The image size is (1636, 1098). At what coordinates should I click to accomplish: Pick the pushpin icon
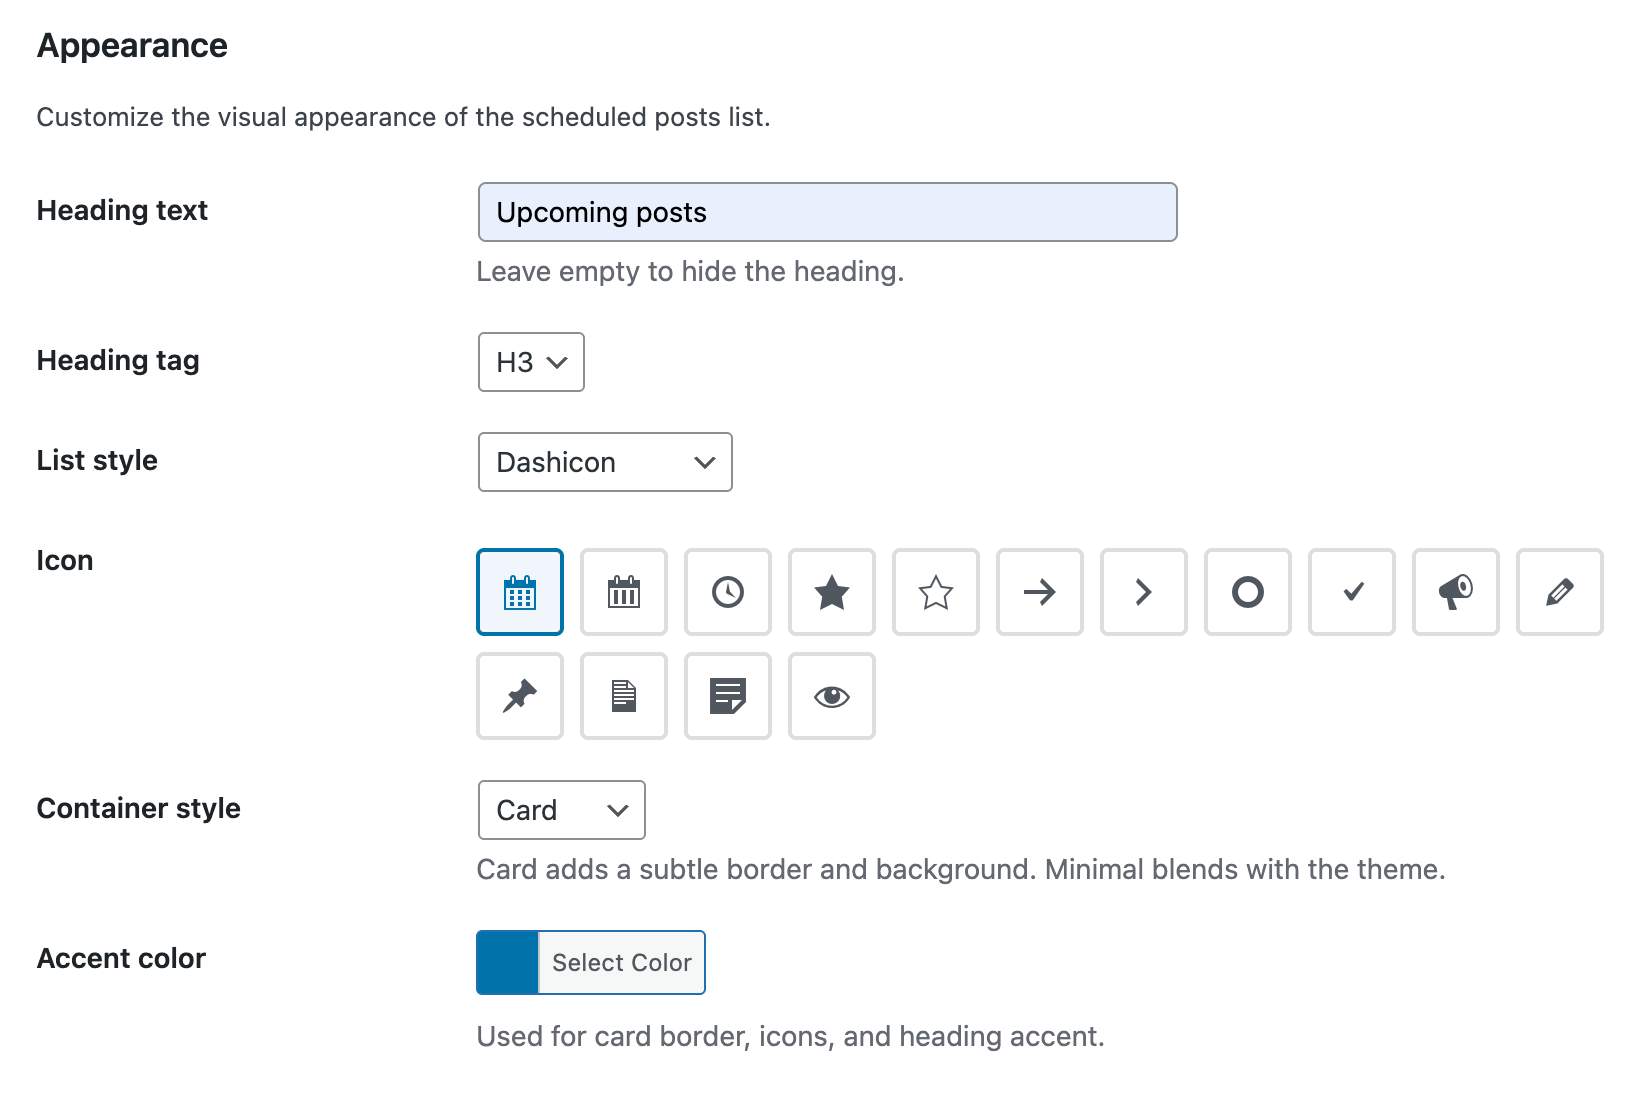(520, 696)
